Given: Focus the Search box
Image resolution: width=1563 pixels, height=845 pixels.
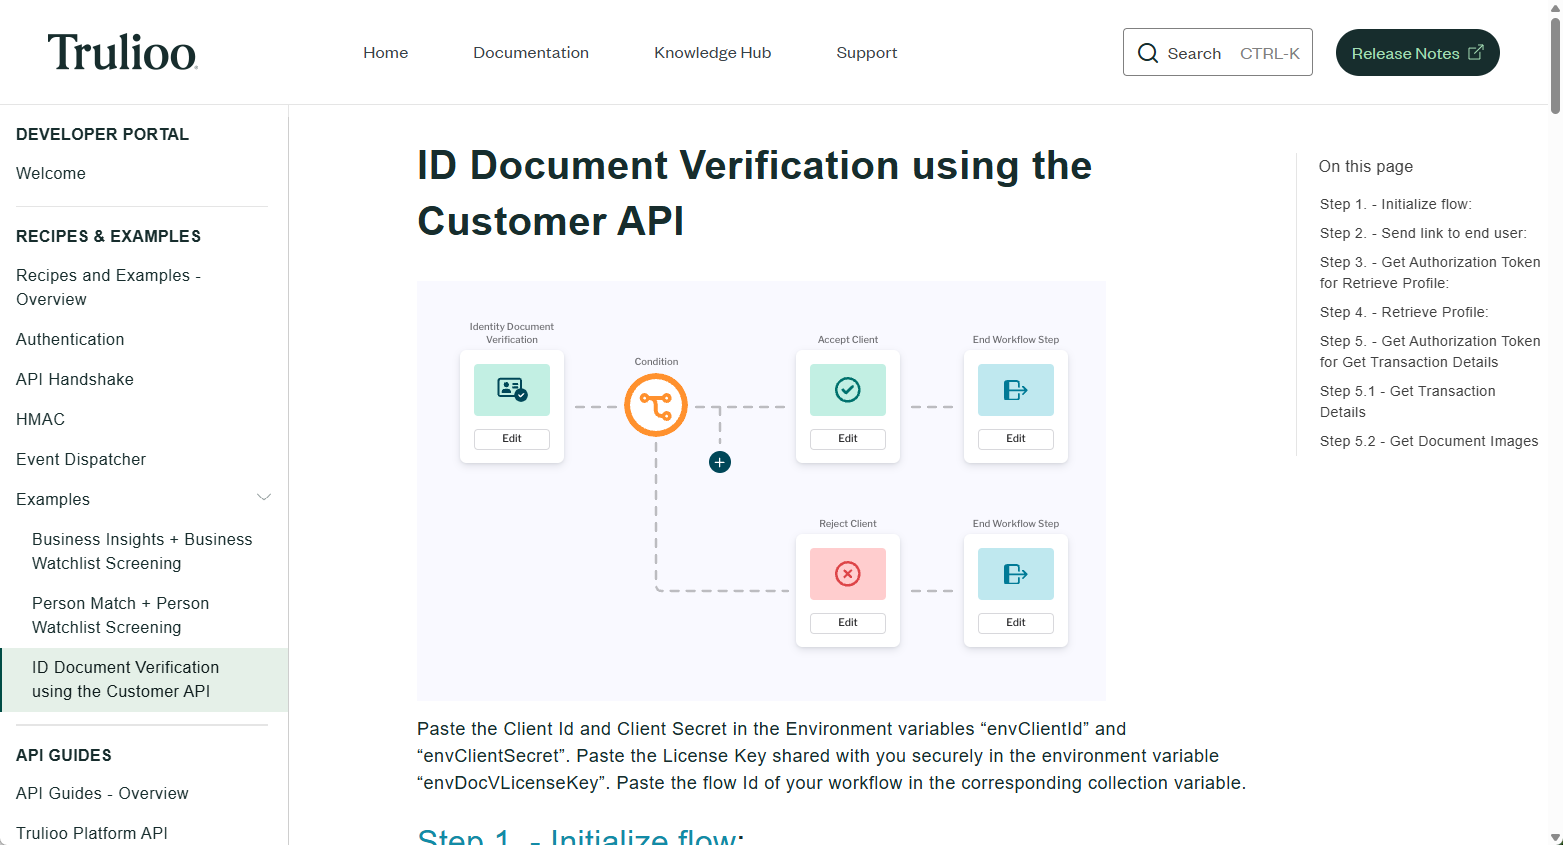Looking at the screenshot, I should click(x=1218, y=53).
